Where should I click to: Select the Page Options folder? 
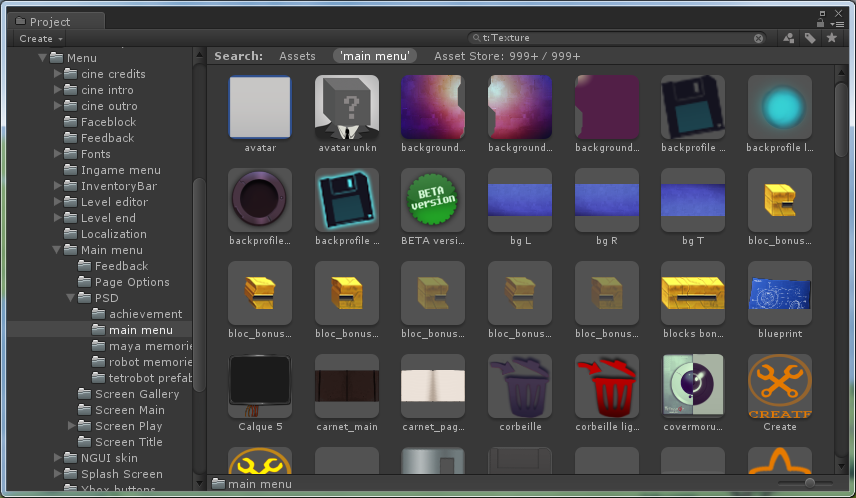click(123, 282)
